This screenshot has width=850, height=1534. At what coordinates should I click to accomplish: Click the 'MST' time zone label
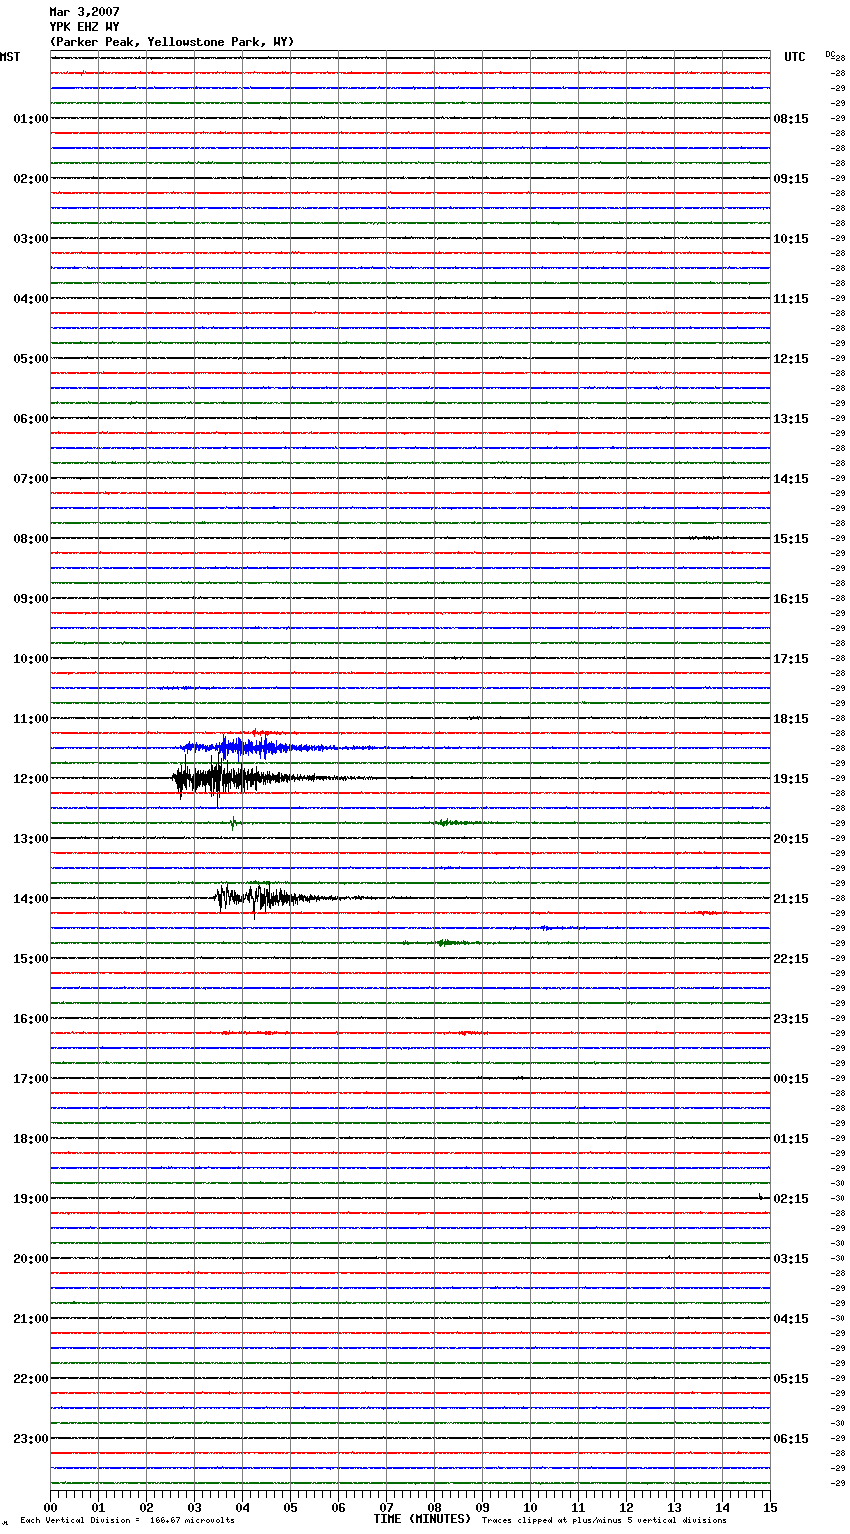(10, 57)
